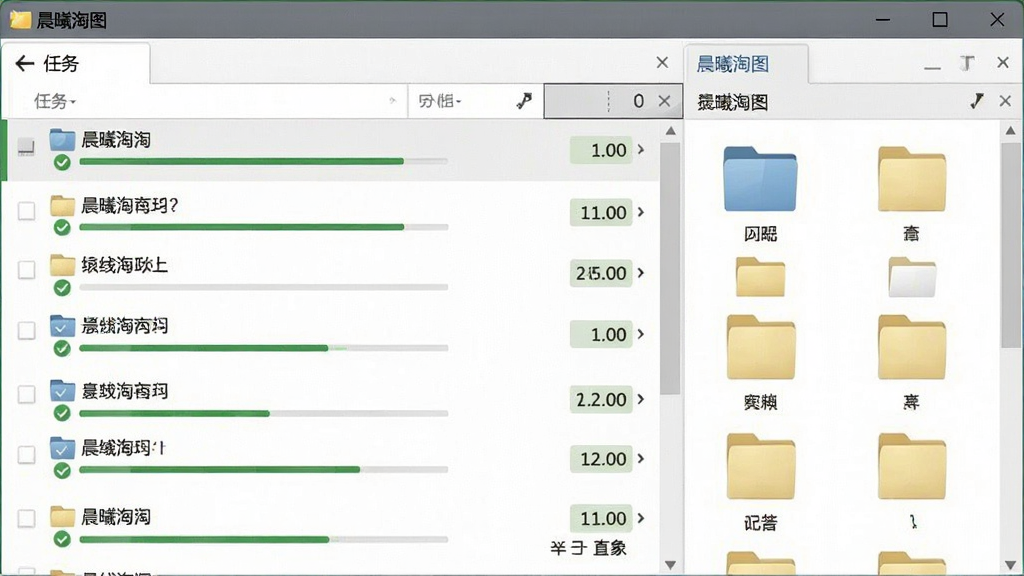Switch to the 晨曦淘图 tab in the right panel

tap(733, 64)
